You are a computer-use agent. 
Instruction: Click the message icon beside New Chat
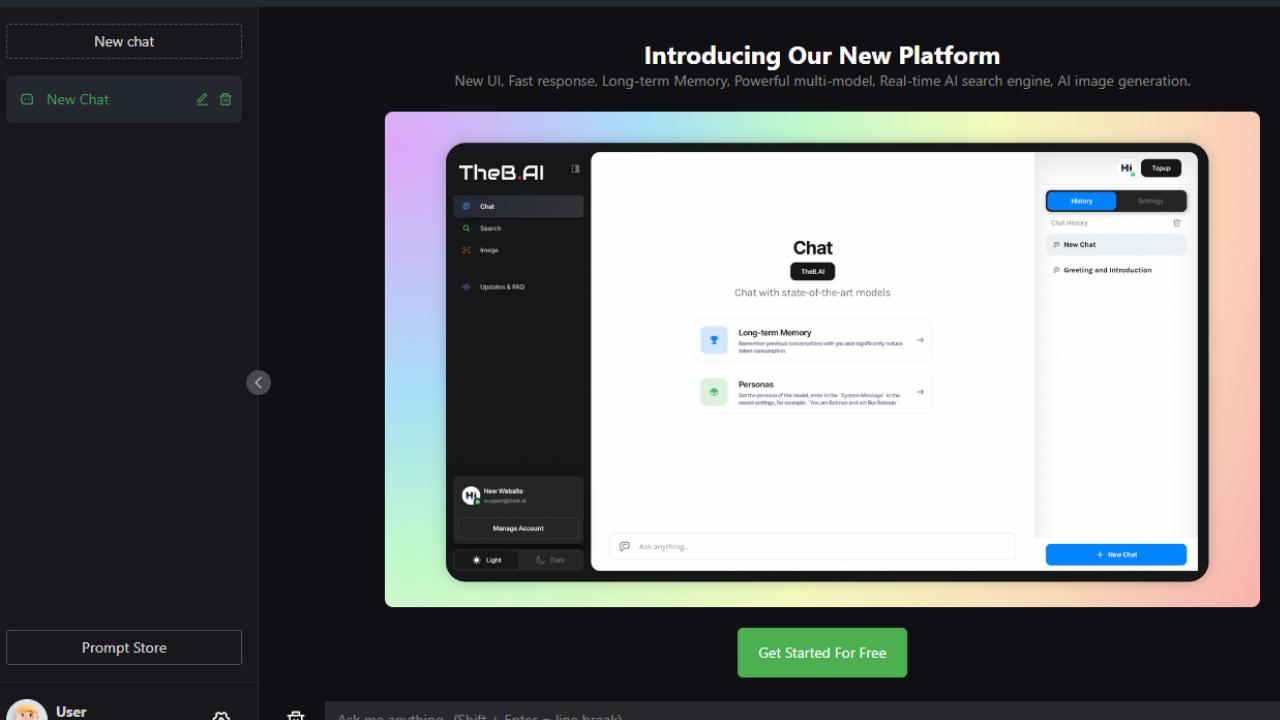pyautogui.click(x=27, y=99)
